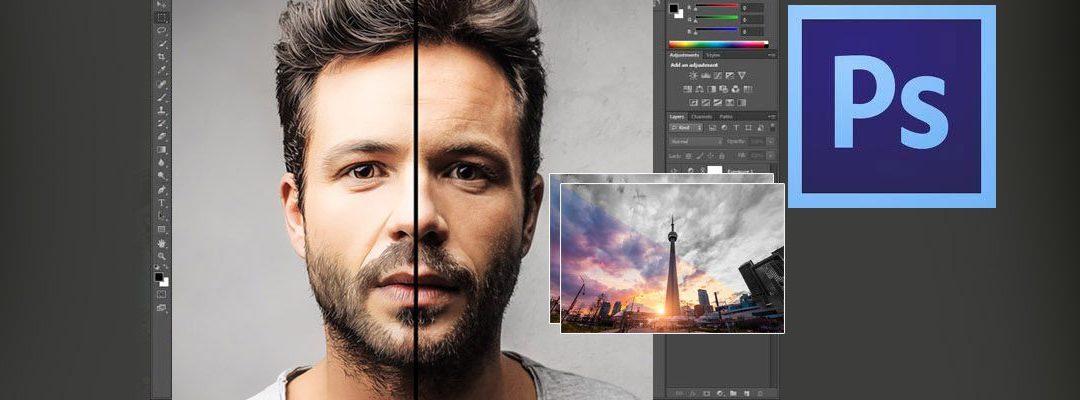
Task: Toggle visibility of the Exposure 1 layer
Action: click(x=676, y=171)
